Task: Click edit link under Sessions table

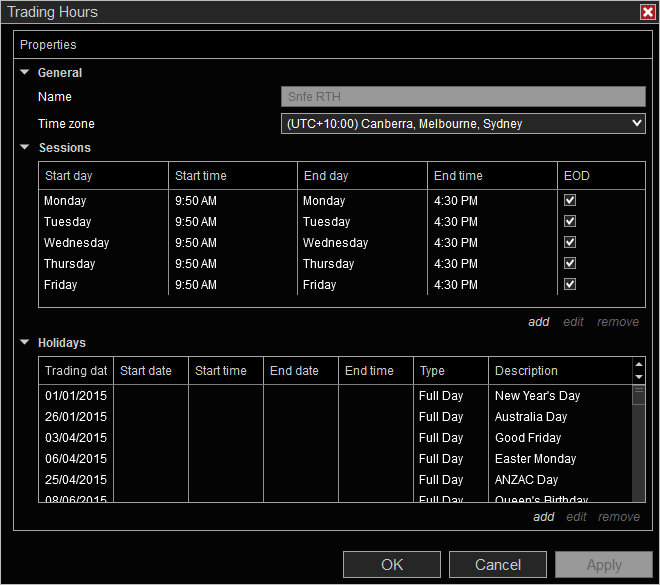Action: (x=573, y=322)
